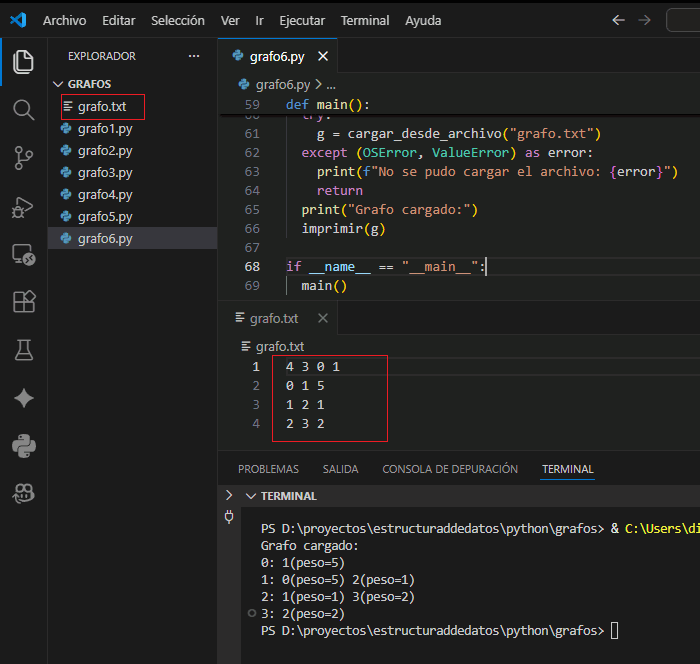Open the Testing flask icon

coord(23,349)
